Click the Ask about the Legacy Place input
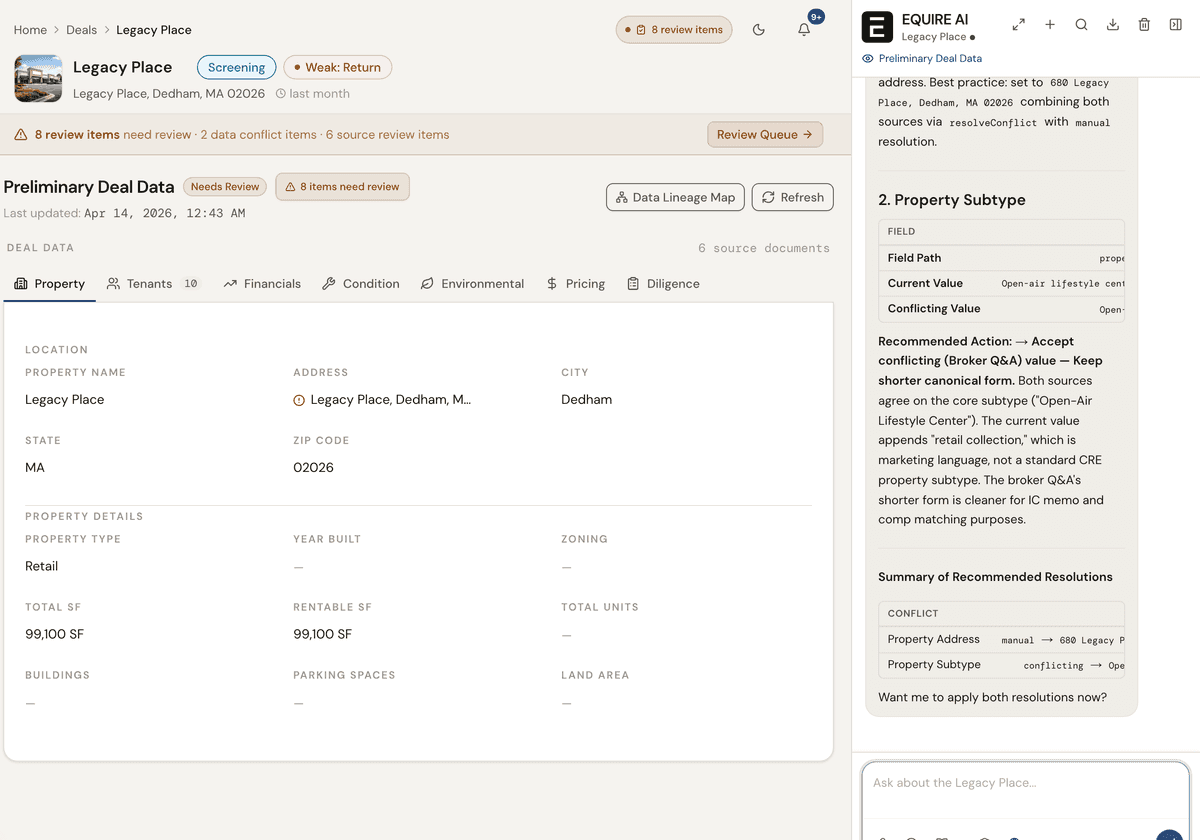 click(1025, 783)
